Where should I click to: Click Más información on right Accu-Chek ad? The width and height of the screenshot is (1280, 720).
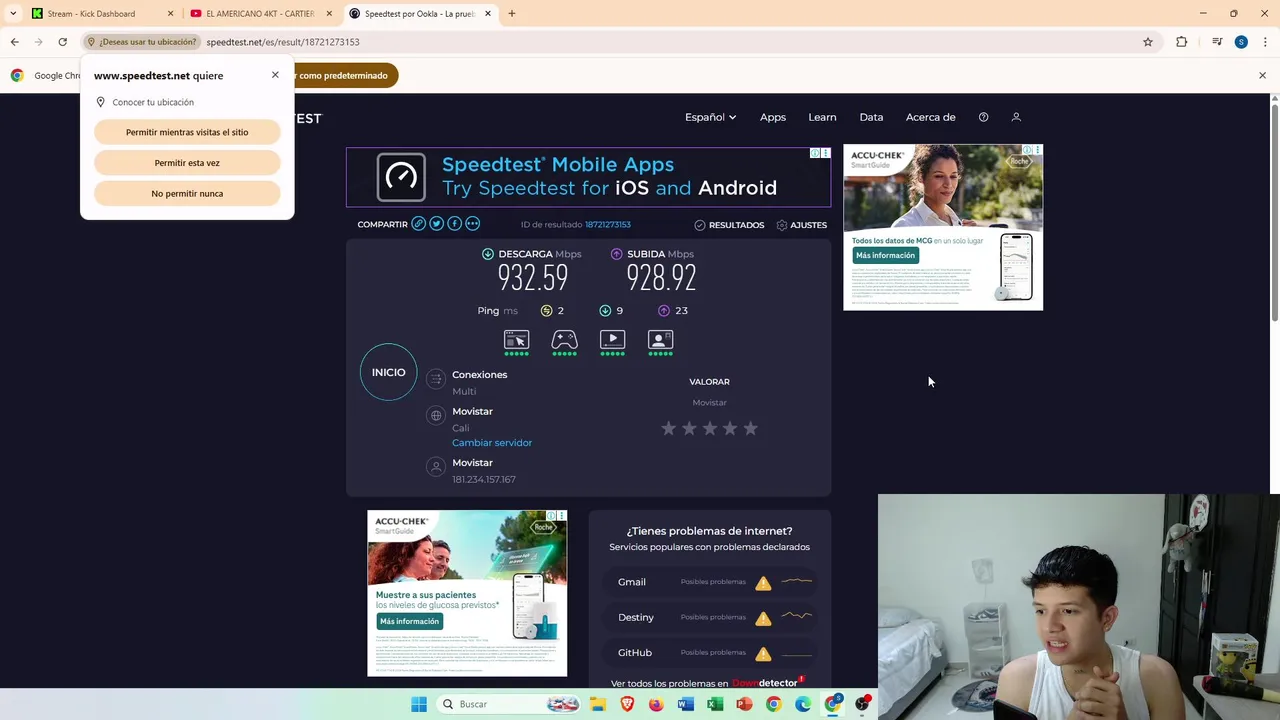pyautogui.click(x=885, y=255)
